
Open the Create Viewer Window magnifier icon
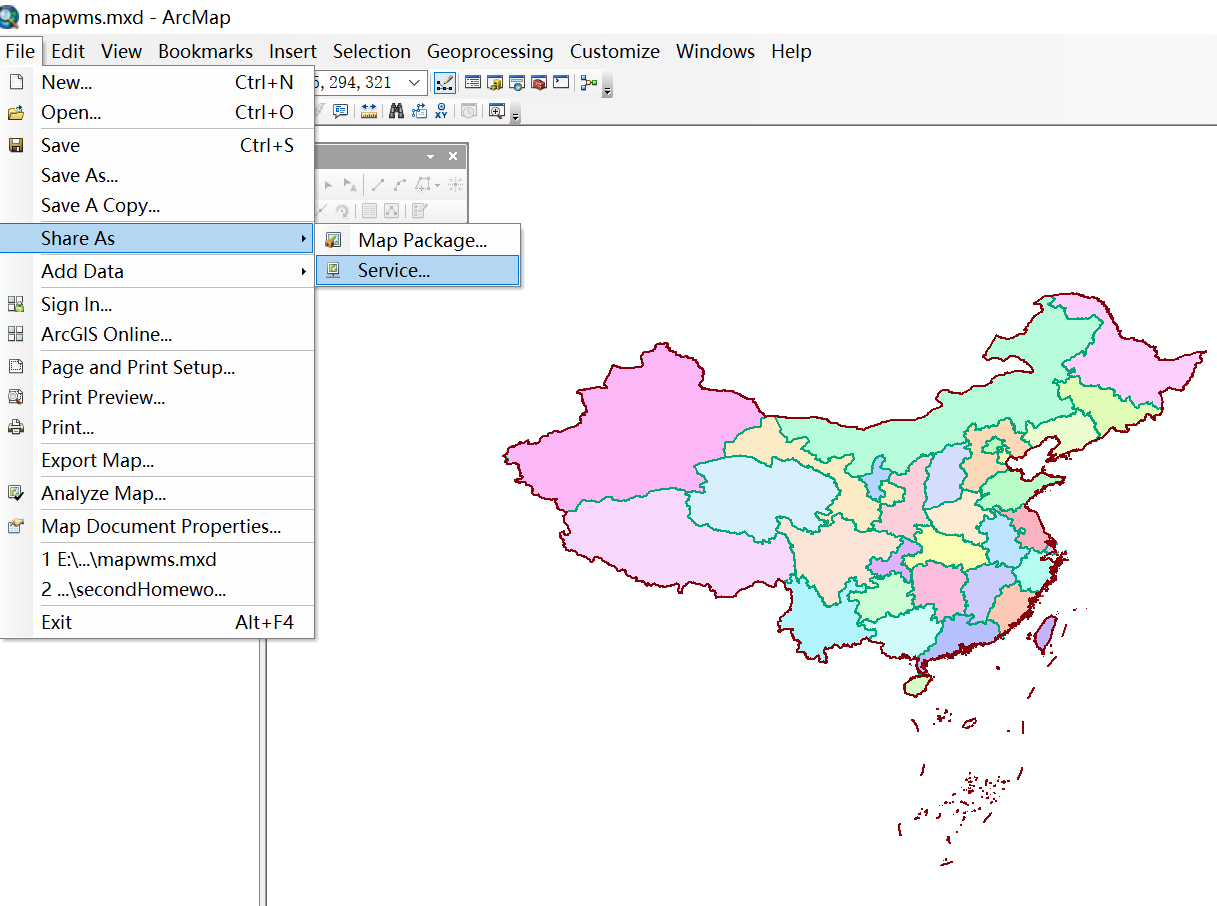tap(497, 111)
